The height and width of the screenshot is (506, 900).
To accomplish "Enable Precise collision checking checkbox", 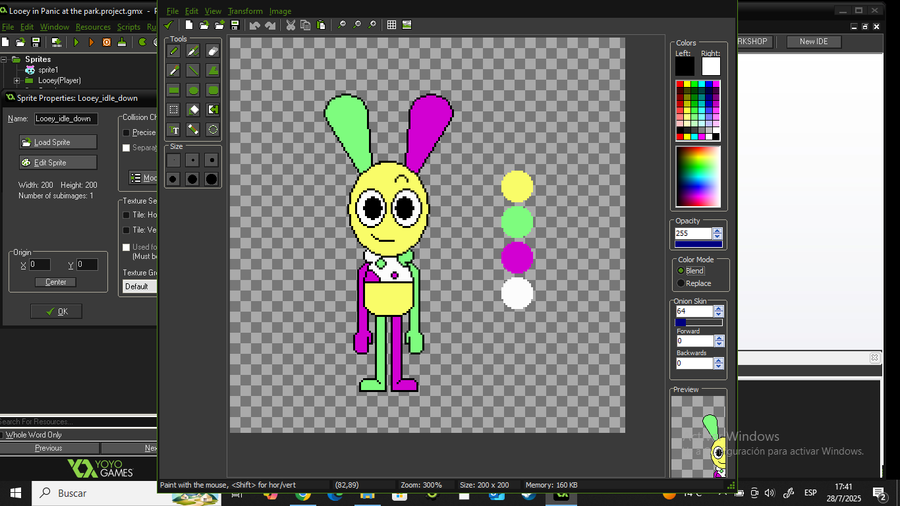I will (x=126, y=133).
